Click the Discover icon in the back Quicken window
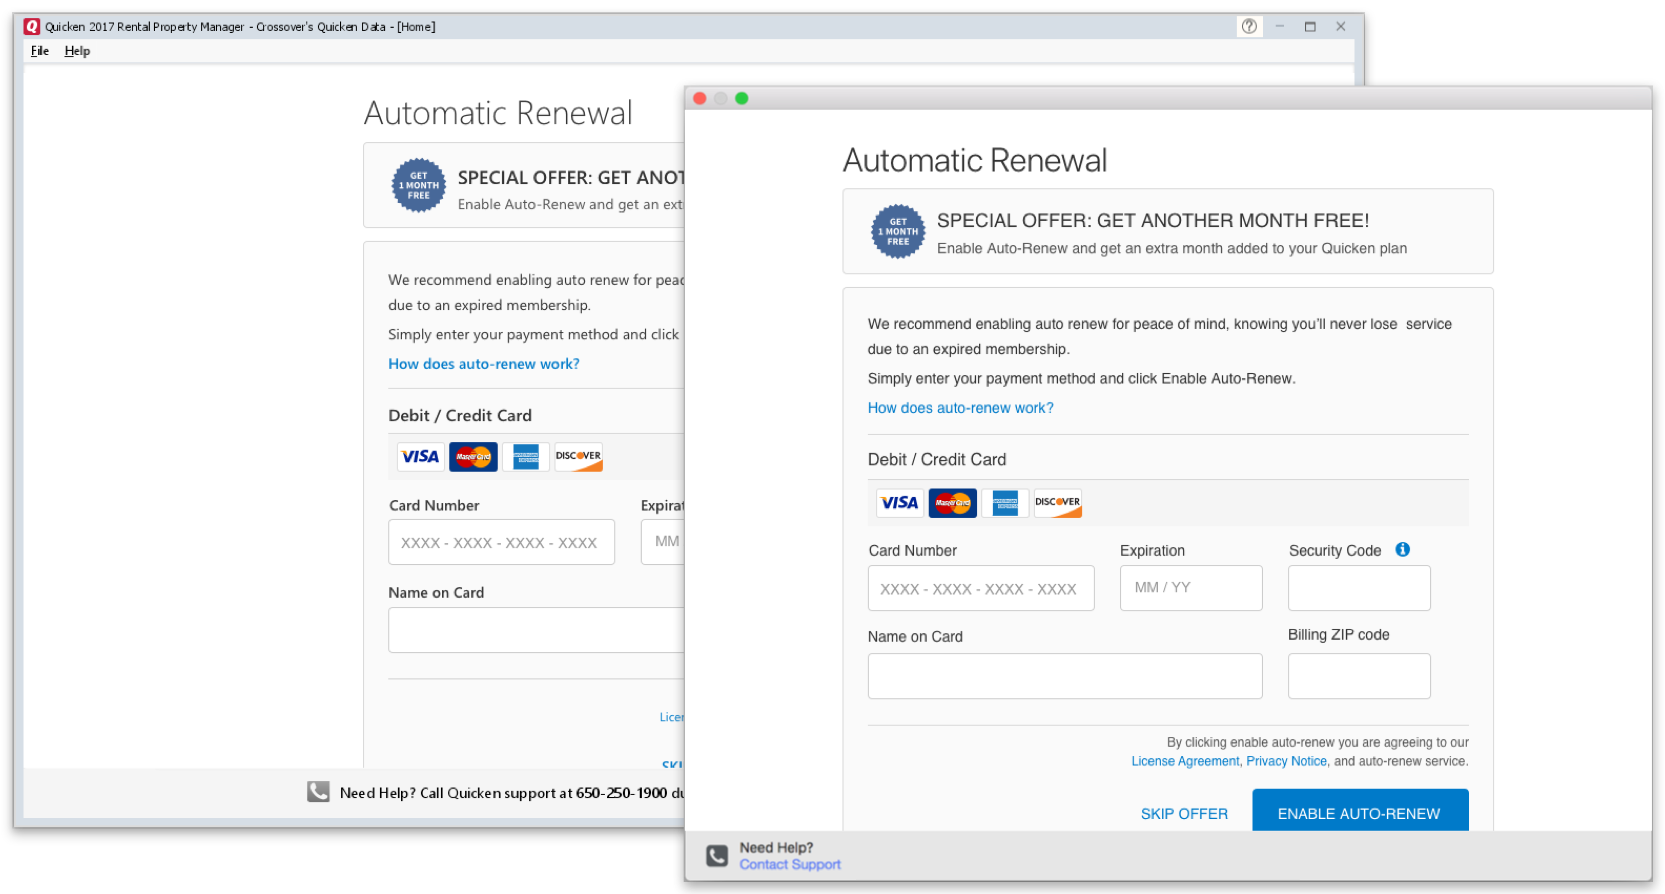This screenshot has height=894, width=1665. point(579,457)
